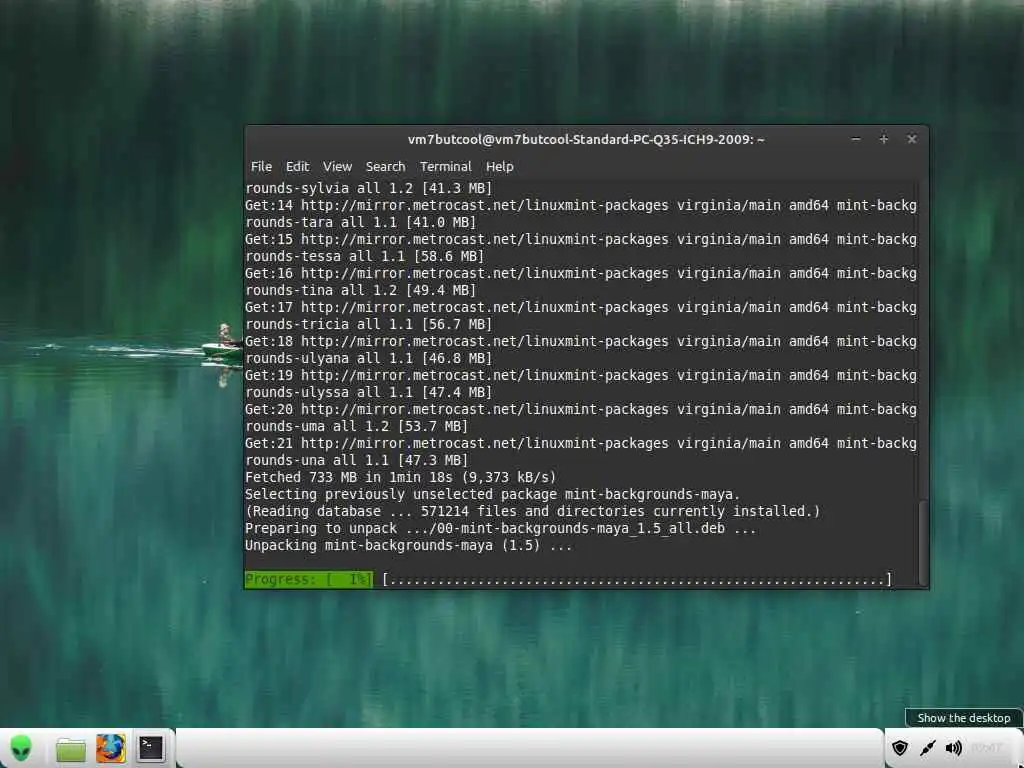Close the terminal window
The height and width of the screenshot is (768, 1024).
click(912, 139)
